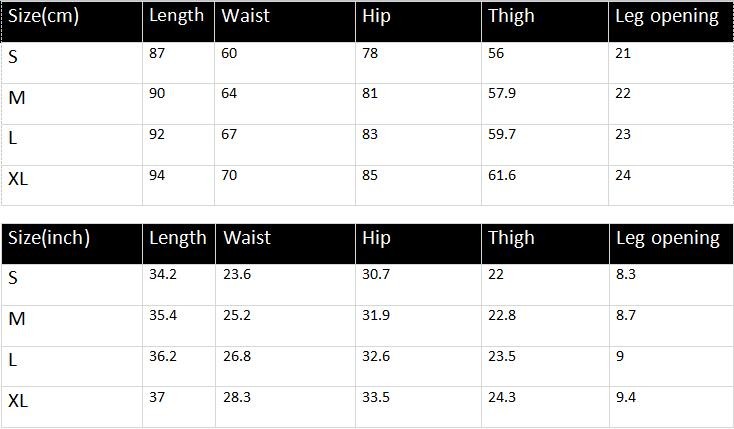The image size is (734, 429).
Task: Click the length value 34.2 cell
Action: coord(162,274)
